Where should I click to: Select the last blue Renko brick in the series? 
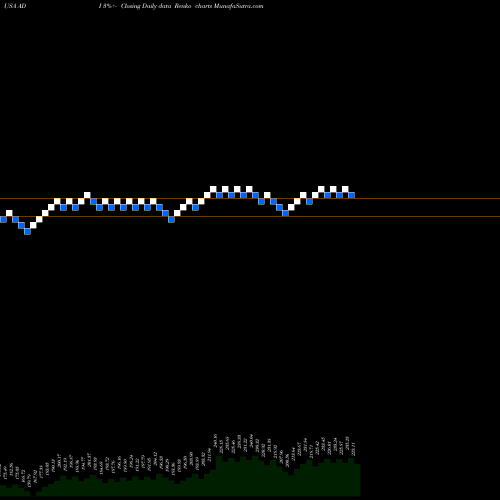coord(351,195)
